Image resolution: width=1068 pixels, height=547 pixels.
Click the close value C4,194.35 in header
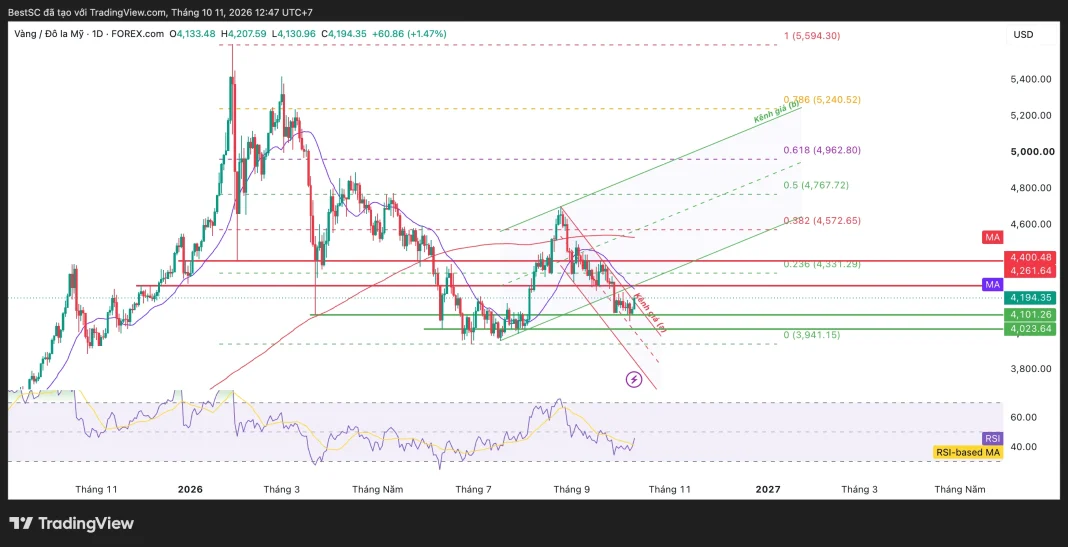click(344, 33)
